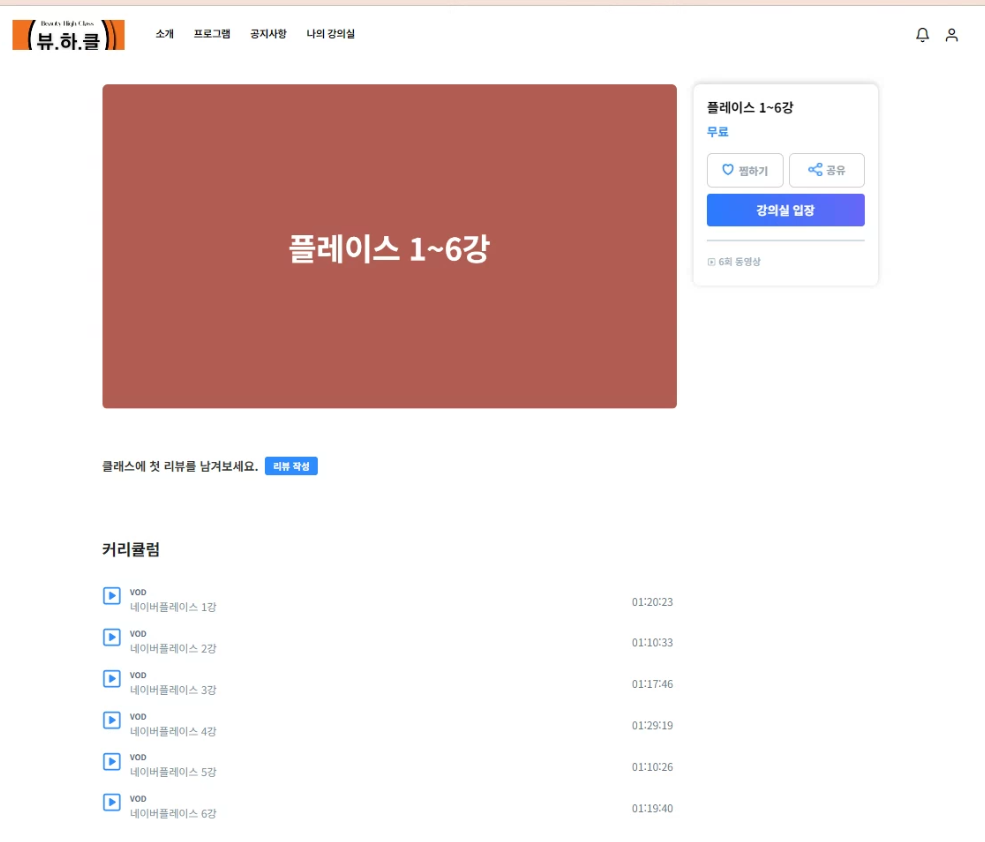Click the 무료 price label

click(x=717, y=132)
